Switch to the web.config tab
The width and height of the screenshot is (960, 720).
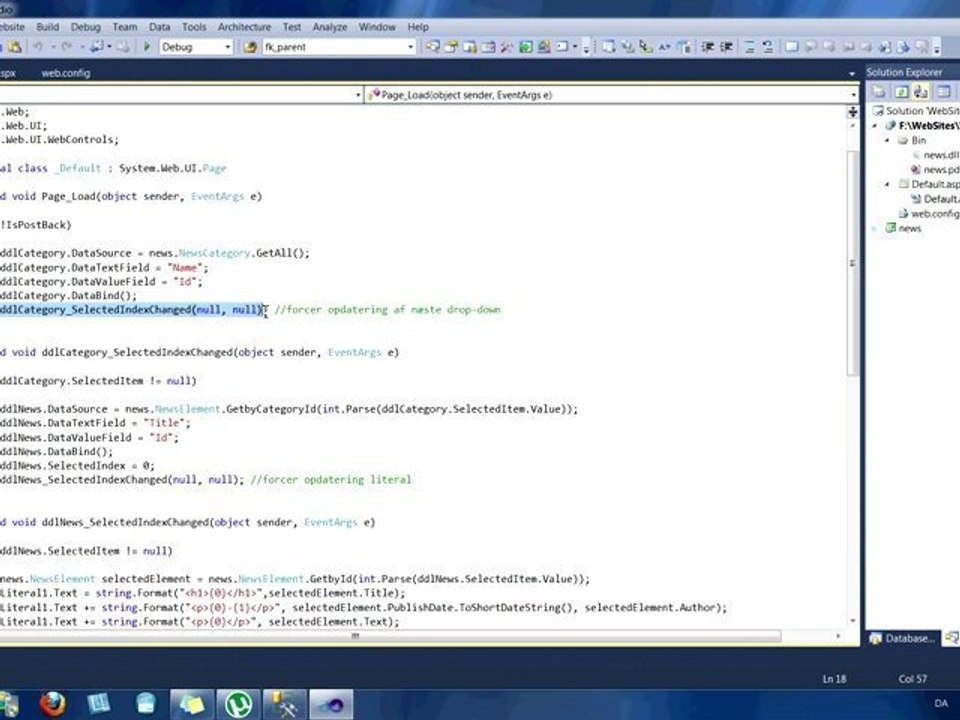(x=66, y=73)
